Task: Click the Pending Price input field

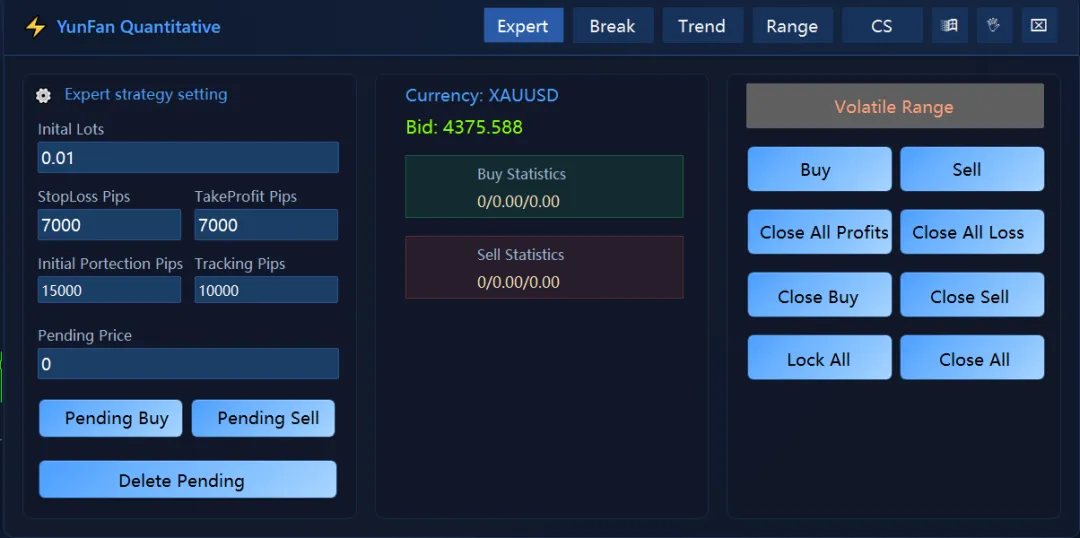Action: (x=188, y=364)
